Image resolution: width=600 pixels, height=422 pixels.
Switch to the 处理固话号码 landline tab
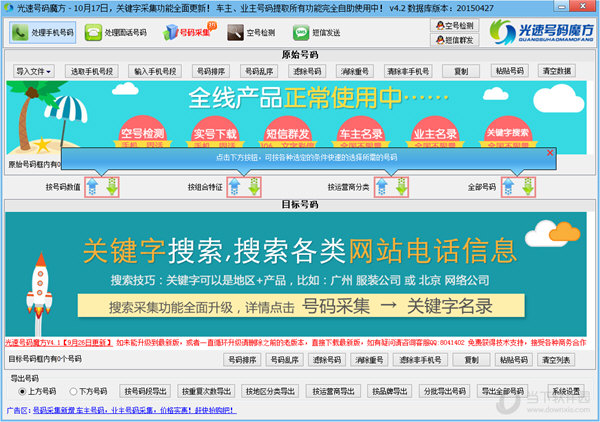116,33
